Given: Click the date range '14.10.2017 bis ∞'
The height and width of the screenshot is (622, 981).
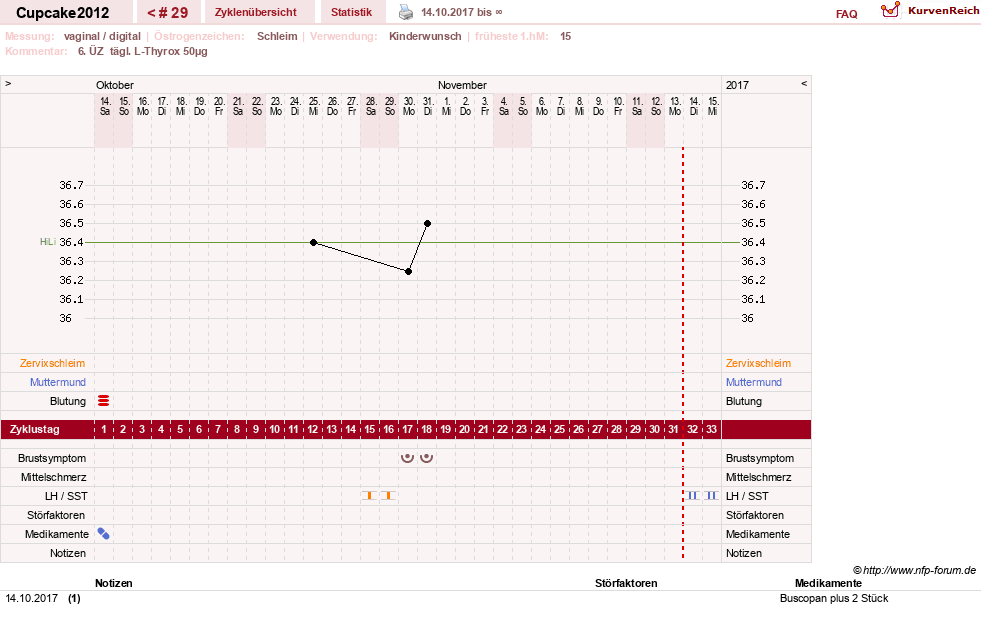Looking at the screenshot, I should (x=462, y=12).
